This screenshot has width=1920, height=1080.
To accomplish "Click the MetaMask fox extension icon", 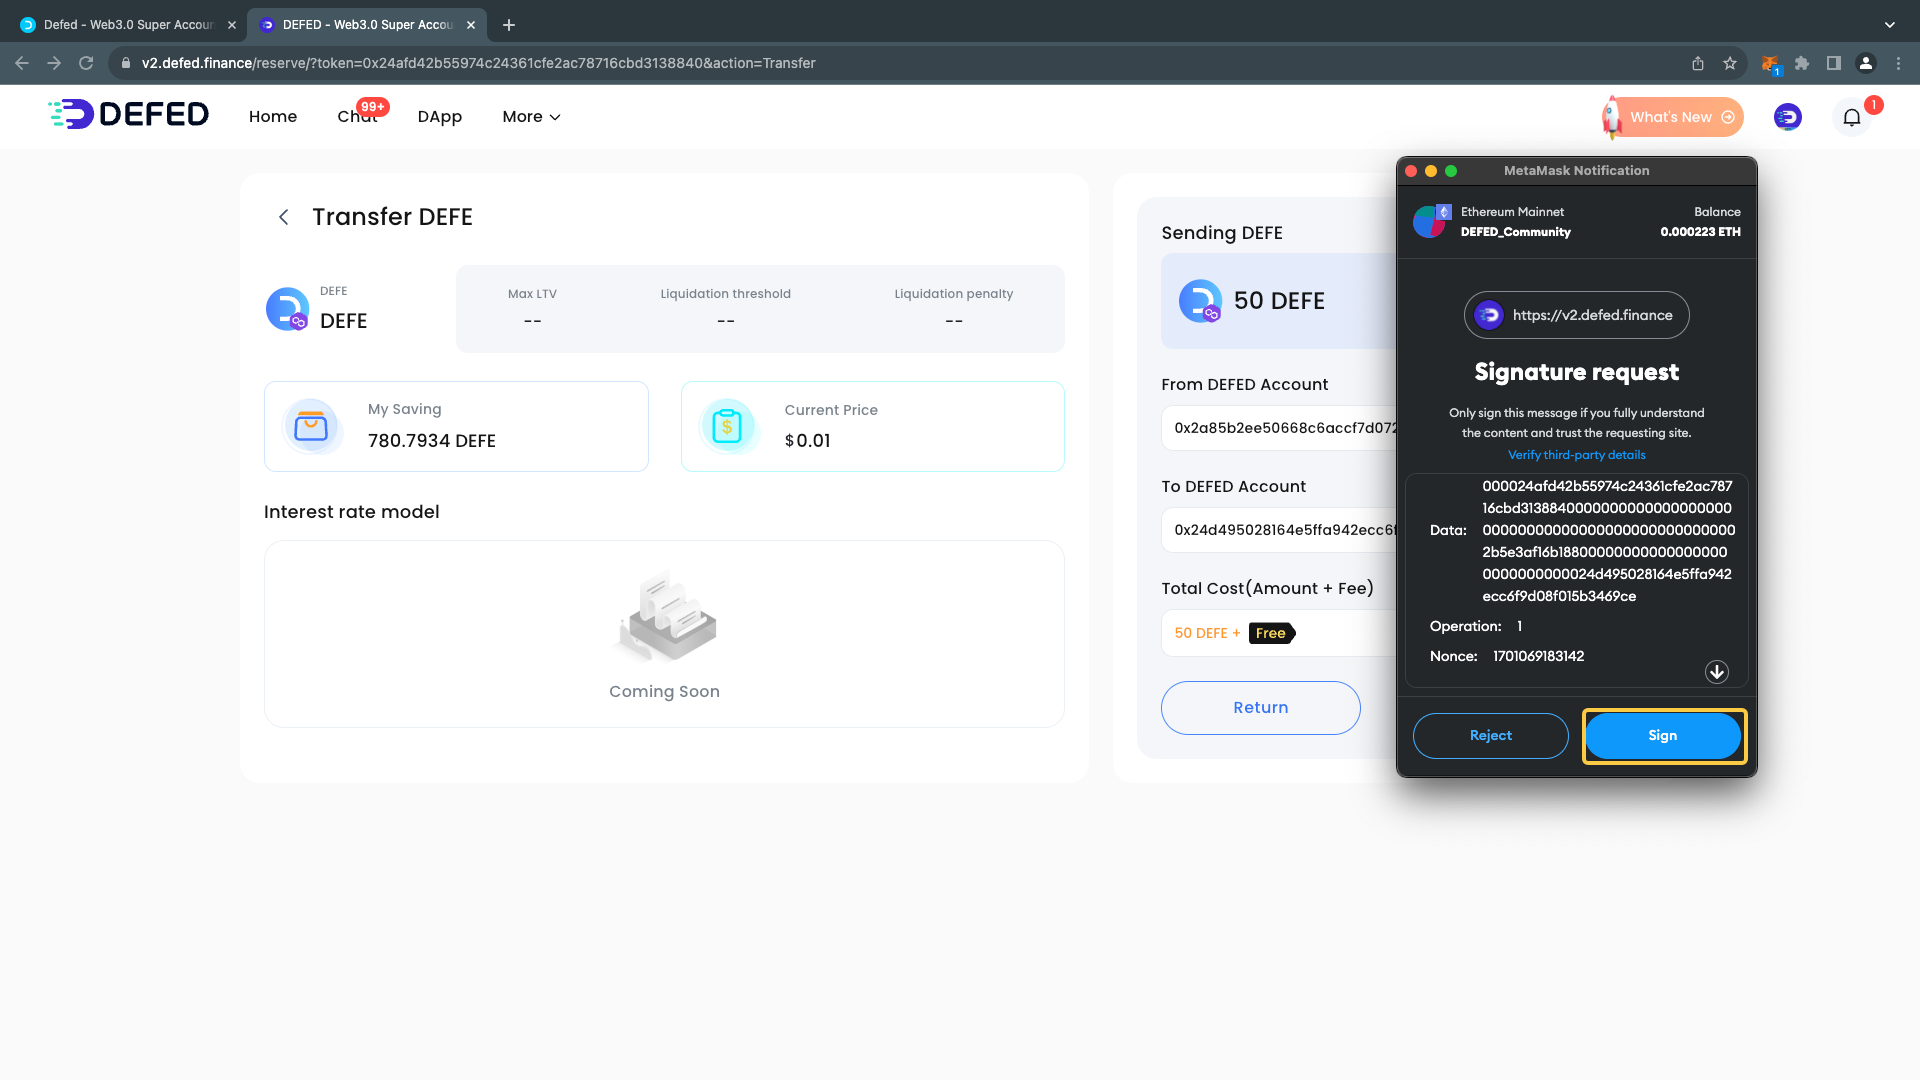I will 1769,64.
